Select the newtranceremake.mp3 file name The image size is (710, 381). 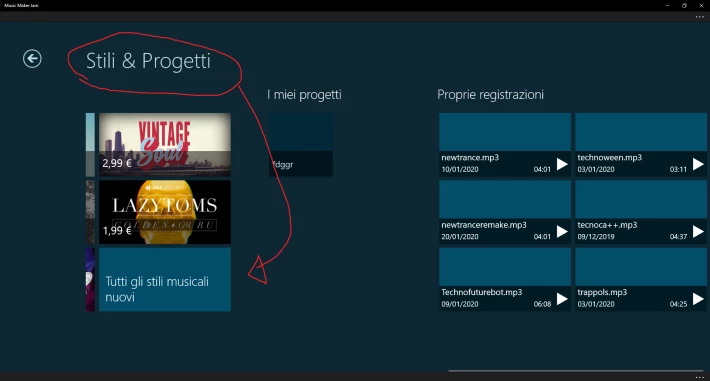[484, 225]
